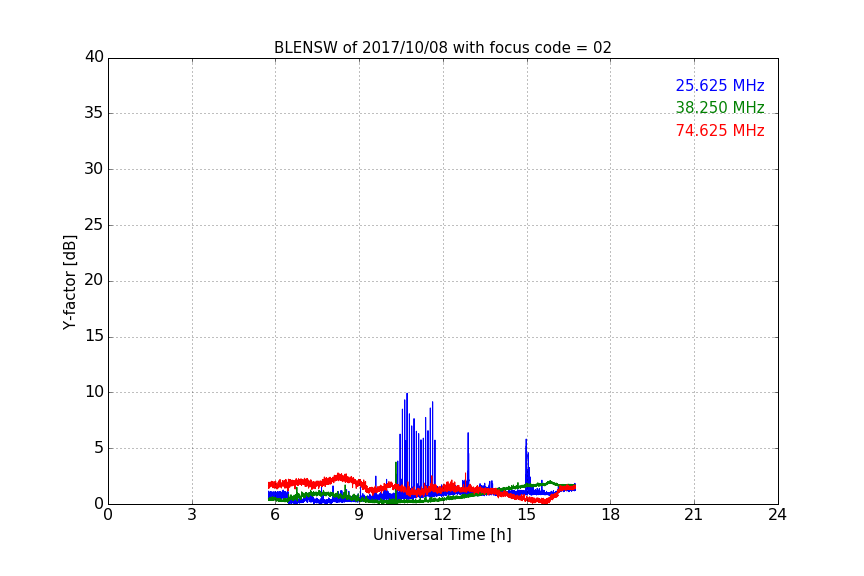This screenshot has width=864, height=576.
Task: Click y-axis tick label '40'
Action: [94, 57]
